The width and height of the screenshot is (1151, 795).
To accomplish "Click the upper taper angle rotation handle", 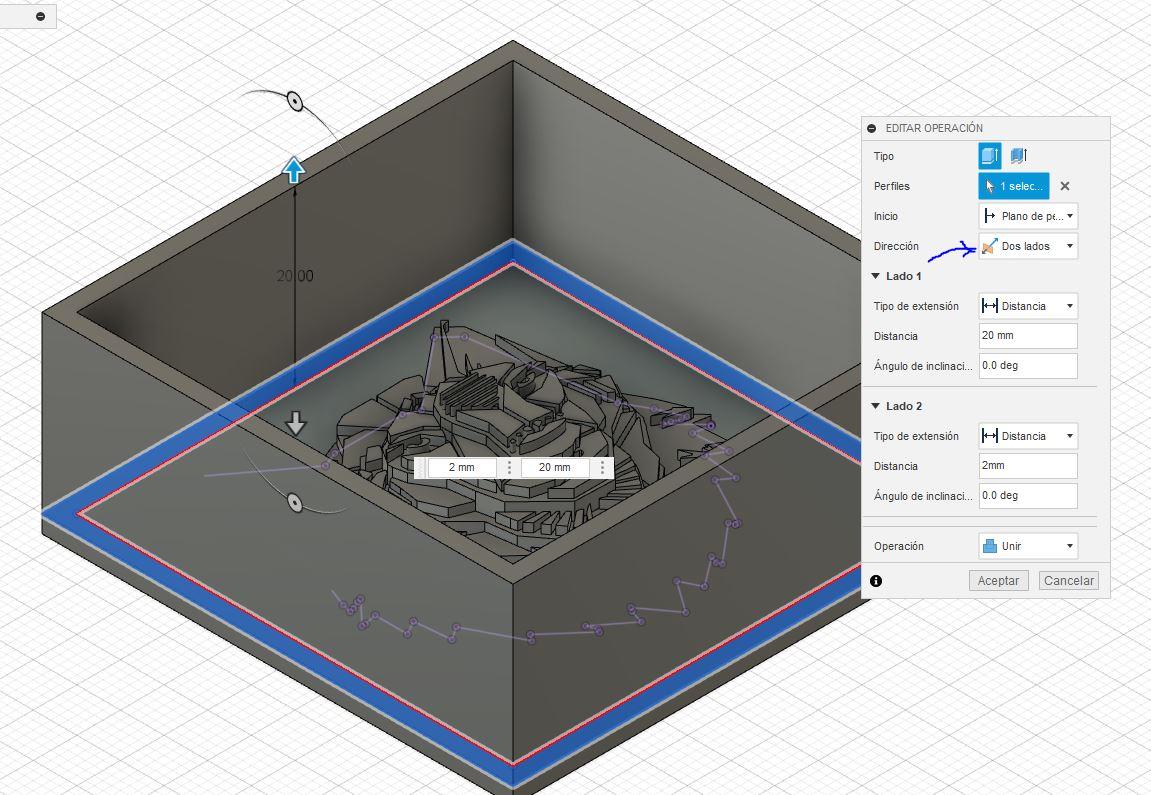I will coord(294,101).
